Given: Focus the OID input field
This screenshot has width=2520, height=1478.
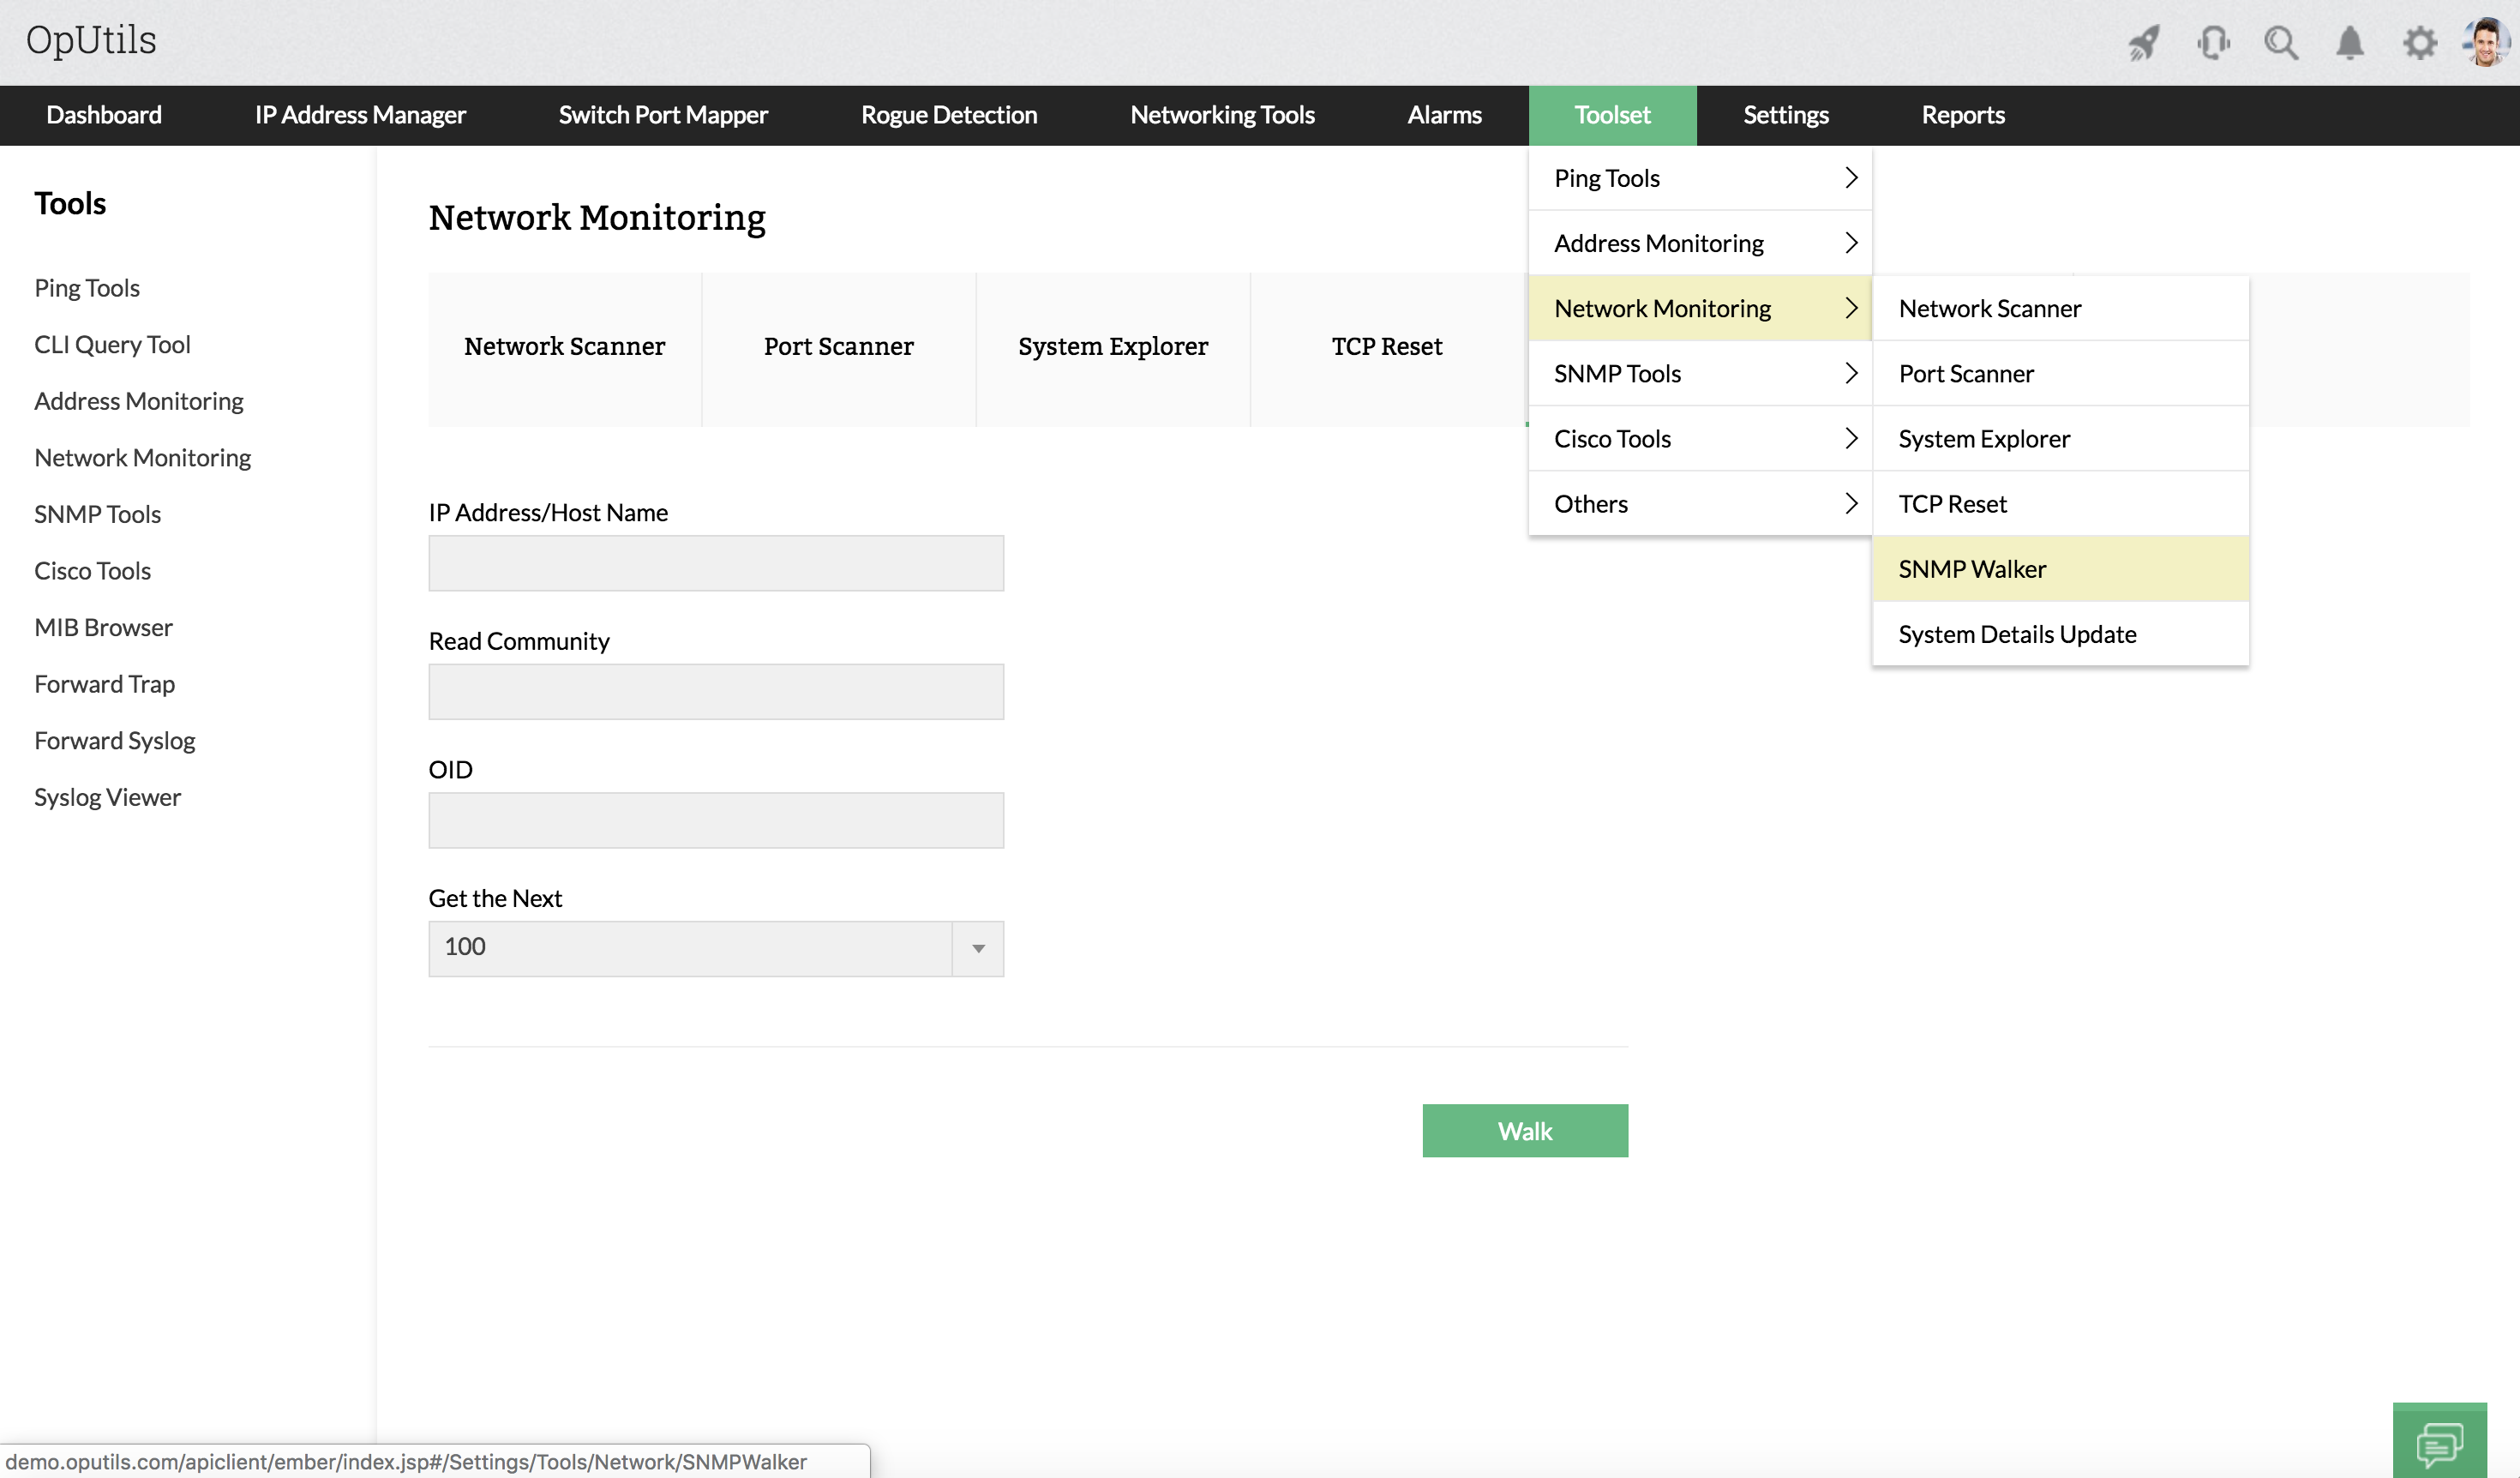Looking at the screenshot, I should coord(716,820).
